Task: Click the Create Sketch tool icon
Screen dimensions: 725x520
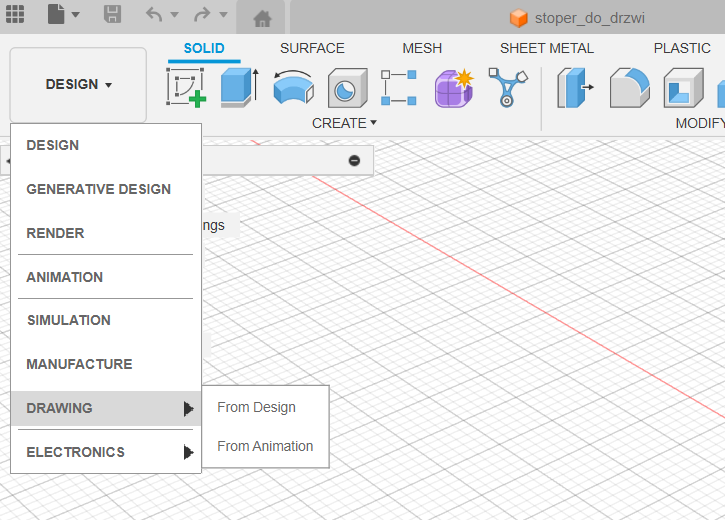Action: [x=186, y=88]
